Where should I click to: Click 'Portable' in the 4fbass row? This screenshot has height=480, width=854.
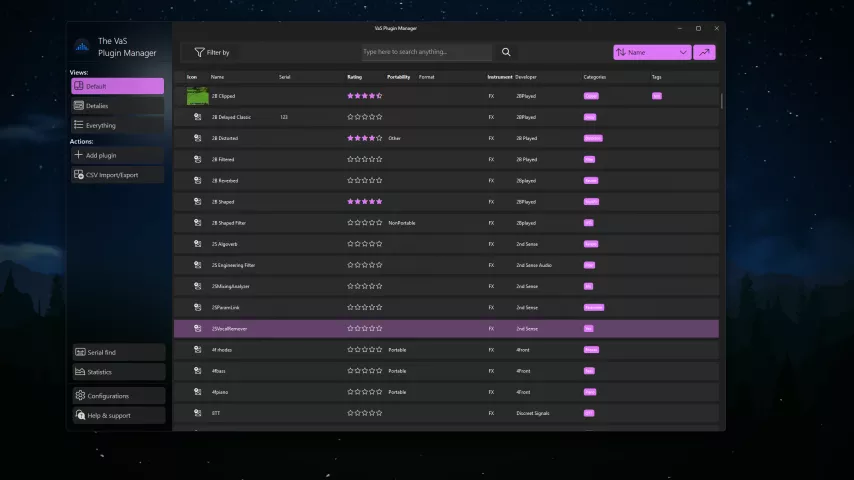[x=397, y=371]
